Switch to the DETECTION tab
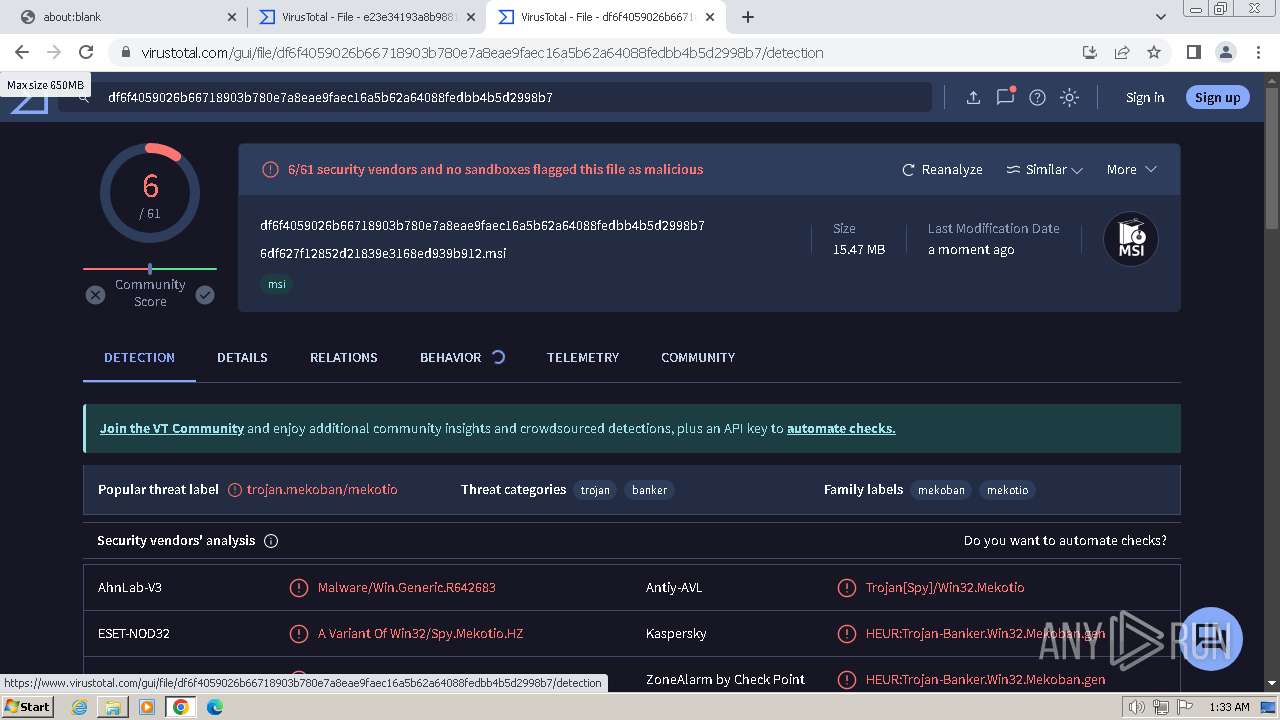Screen dimensions: 1280x720 (x=139, y=357)
